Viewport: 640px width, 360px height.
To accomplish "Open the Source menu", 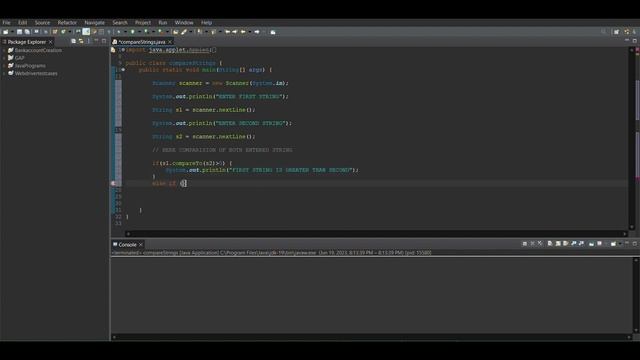I will tap(42, 22).
